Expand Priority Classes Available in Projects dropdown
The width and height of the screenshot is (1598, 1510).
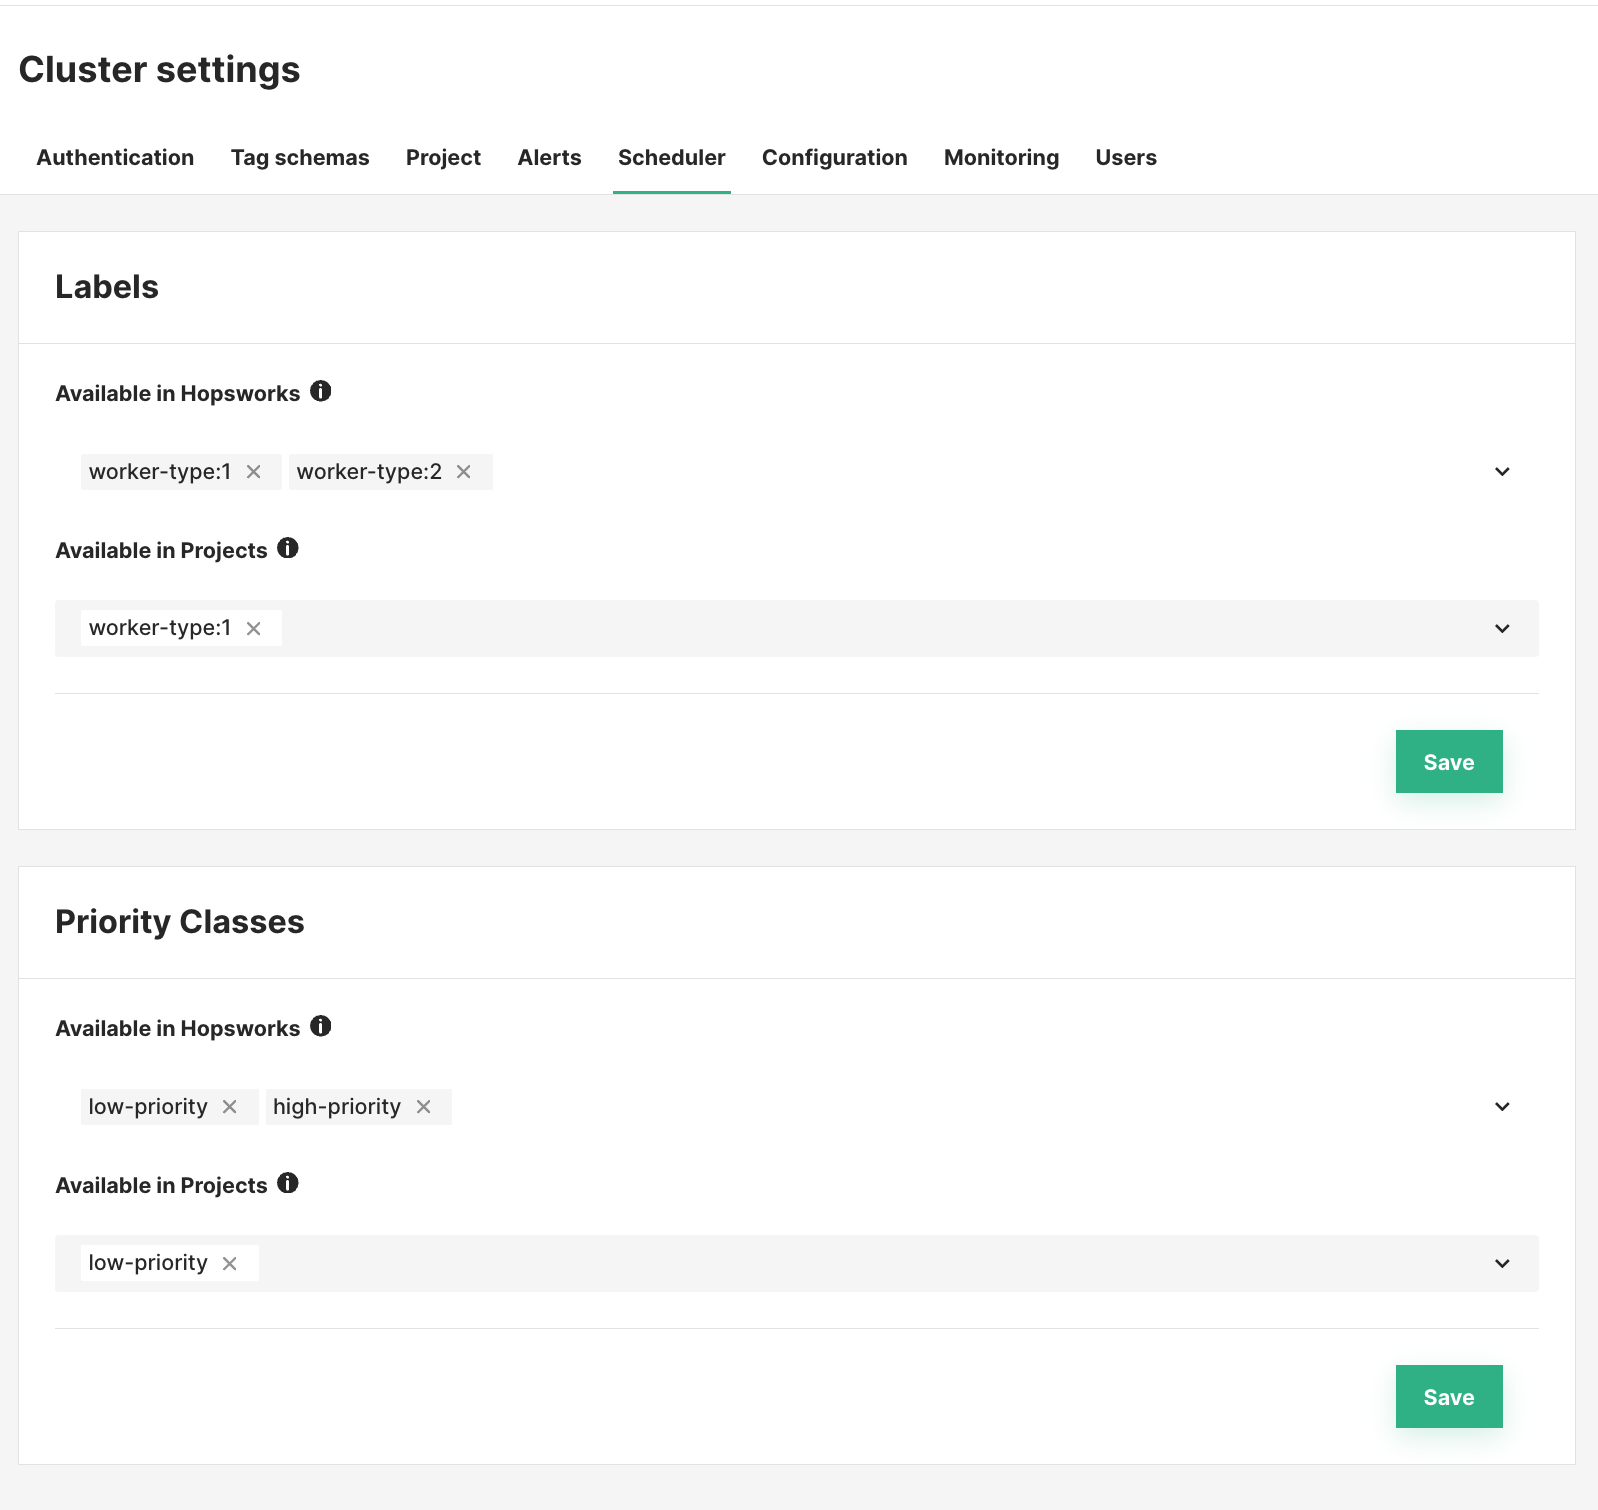pos(1502,1264)
